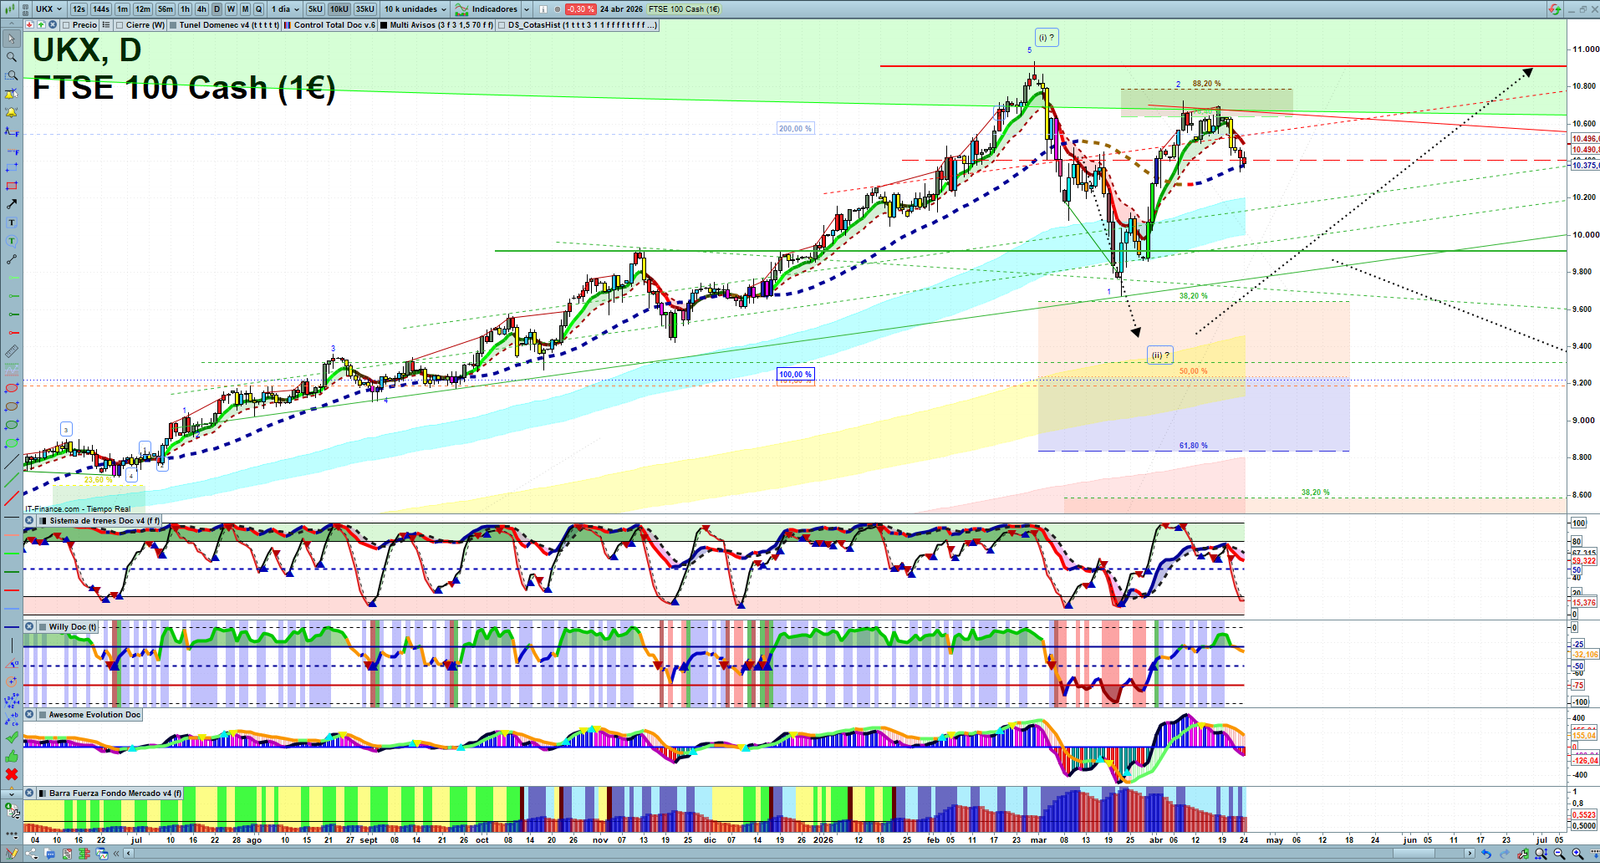Choose the red diagonal line tool
Screen dimensions: 1600x863
pos(11,498)
